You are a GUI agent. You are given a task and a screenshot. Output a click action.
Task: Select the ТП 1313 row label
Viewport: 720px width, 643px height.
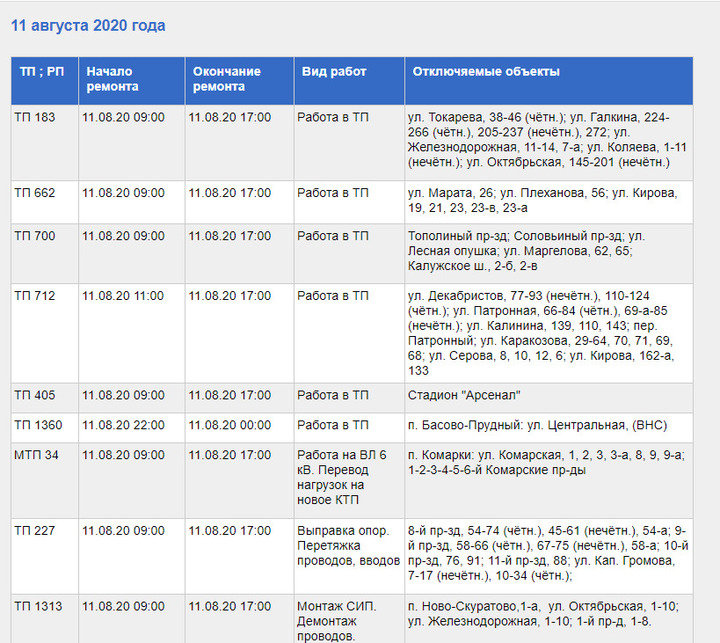(x=38, y=606)
